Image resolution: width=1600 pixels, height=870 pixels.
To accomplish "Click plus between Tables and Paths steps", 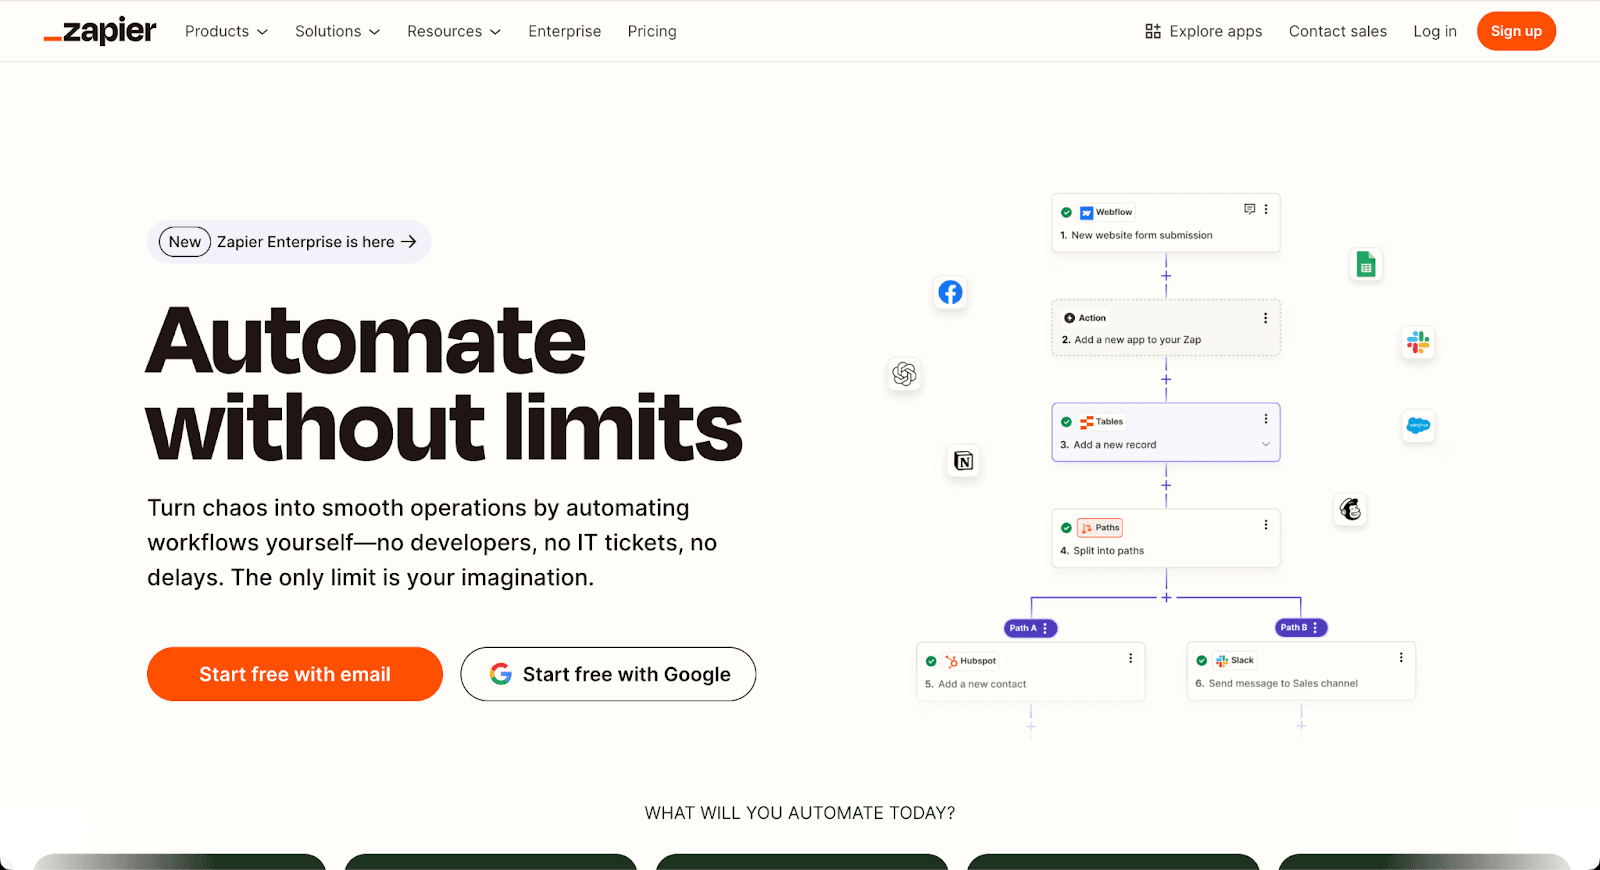I will coord(1166,486).
